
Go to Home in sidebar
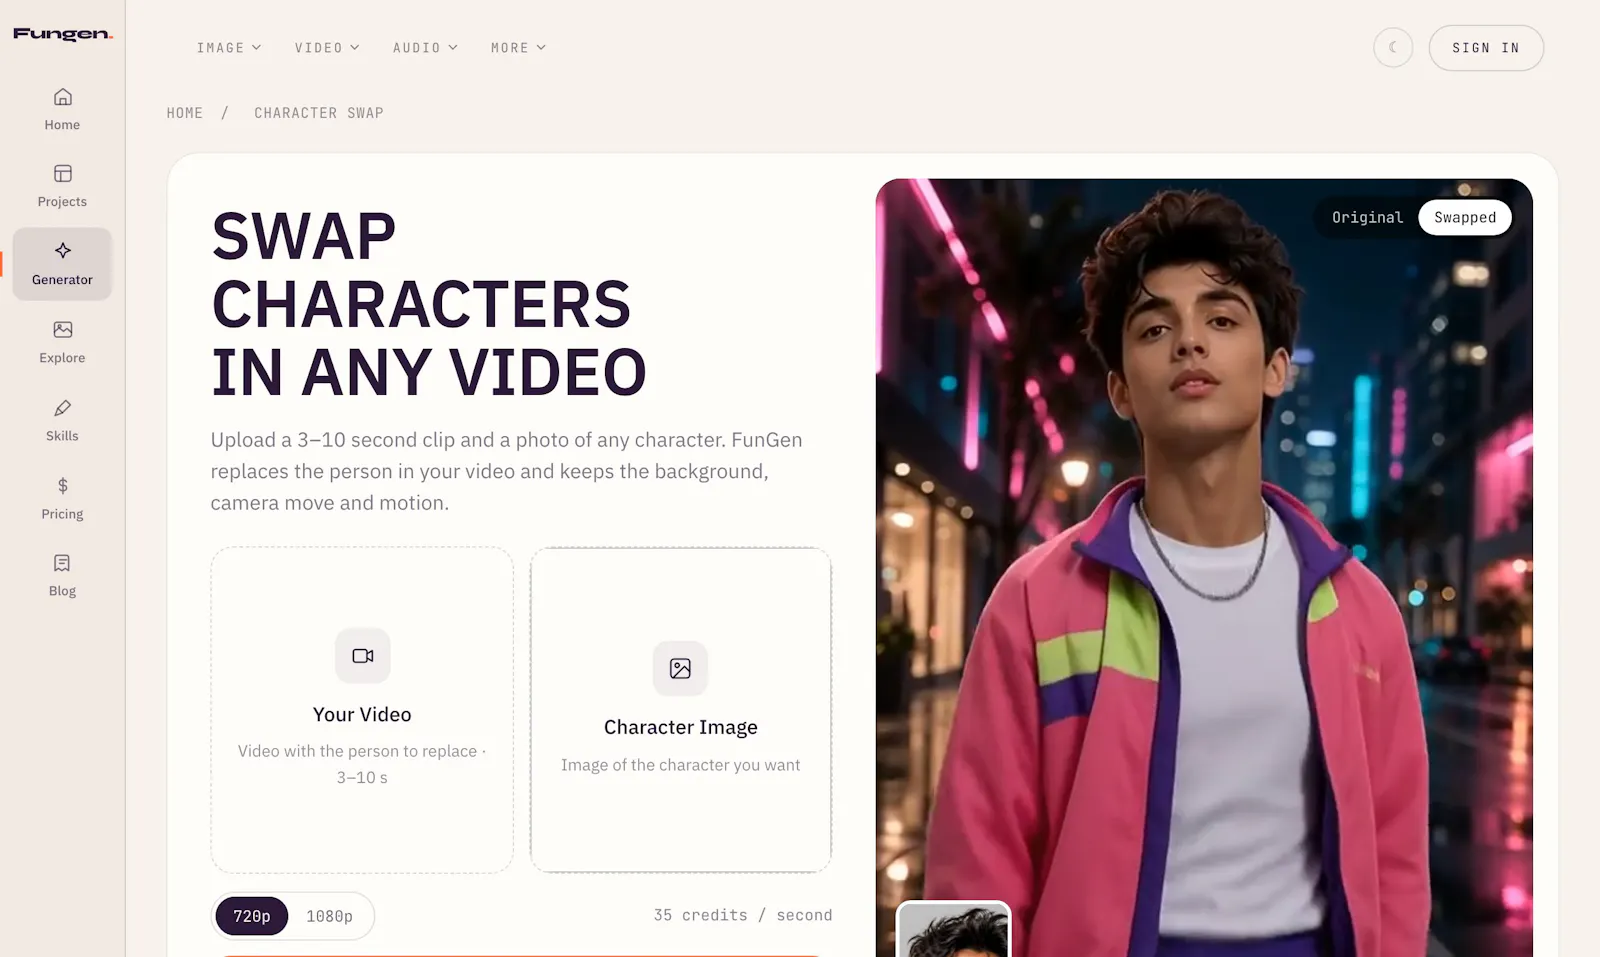(x=62, y=97)
